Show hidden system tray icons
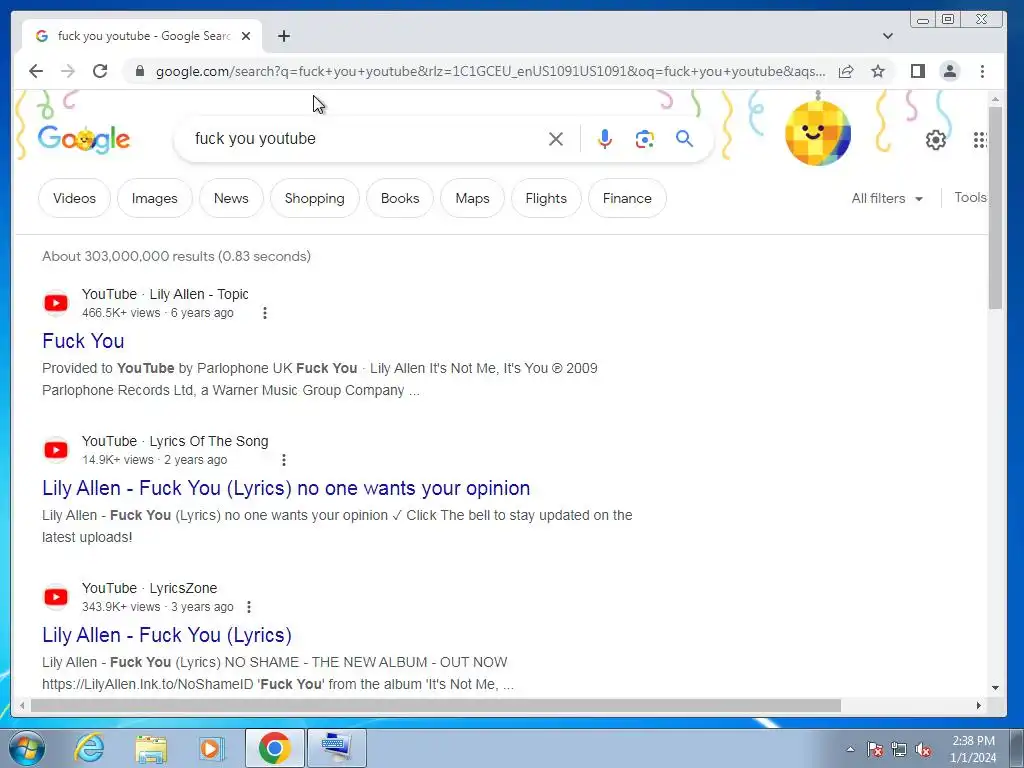 pyautogui.click(x=850, y=749)
